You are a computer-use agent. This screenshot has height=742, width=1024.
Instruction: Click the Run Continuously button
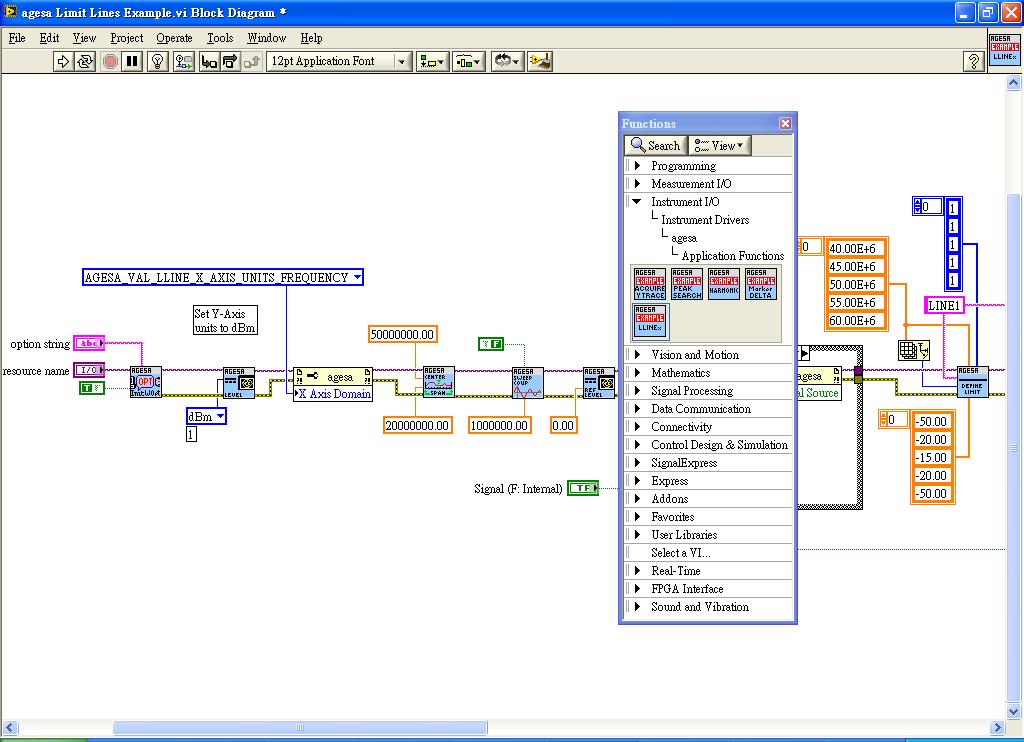click(85, 61)
